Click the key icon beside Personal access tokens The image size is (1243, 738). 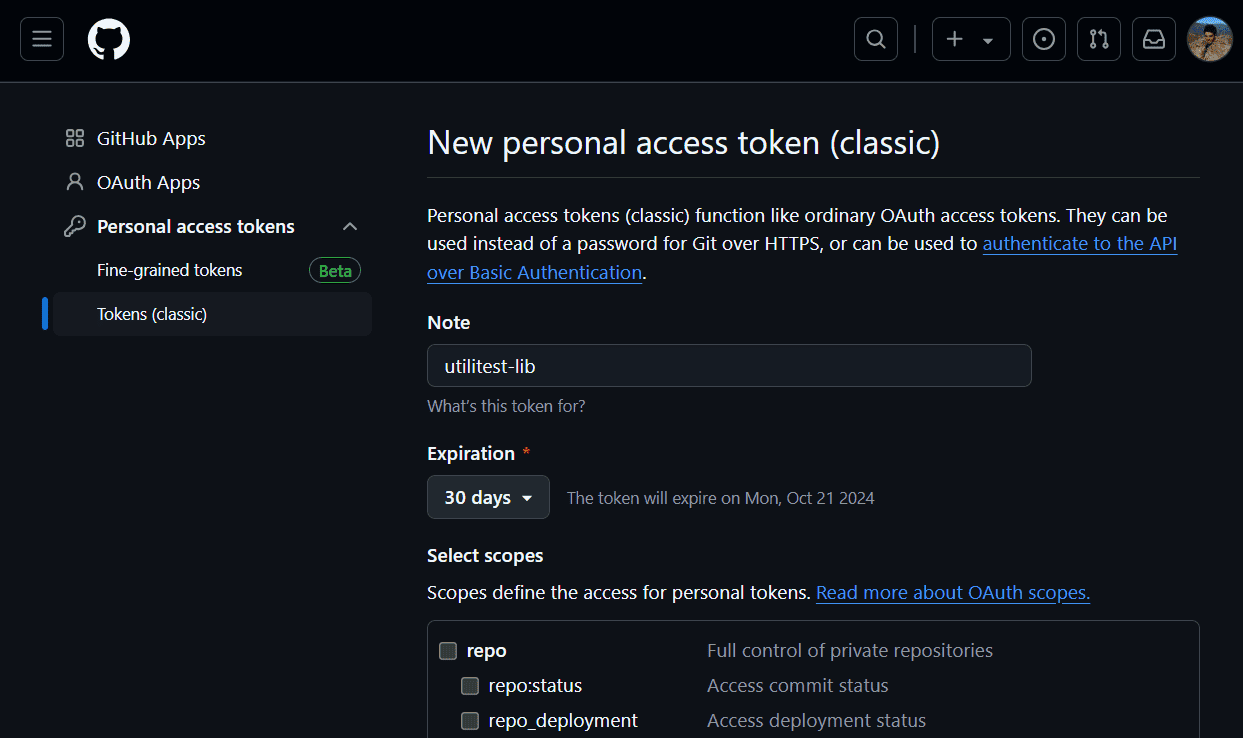[75, 227]
